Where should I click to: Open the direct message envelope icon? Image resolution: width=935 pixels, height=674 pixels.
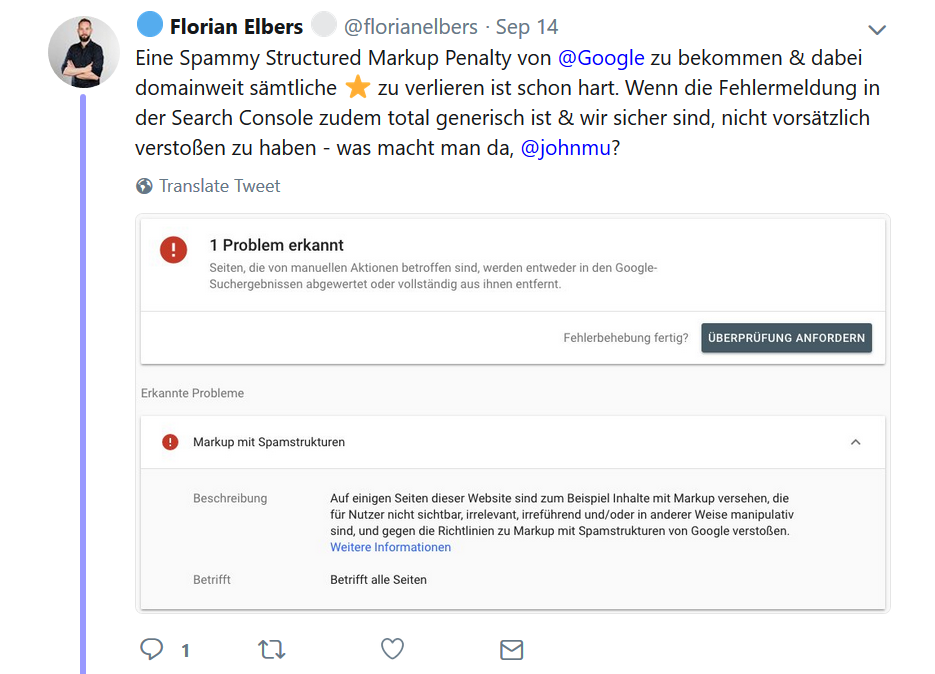(511, 649)
